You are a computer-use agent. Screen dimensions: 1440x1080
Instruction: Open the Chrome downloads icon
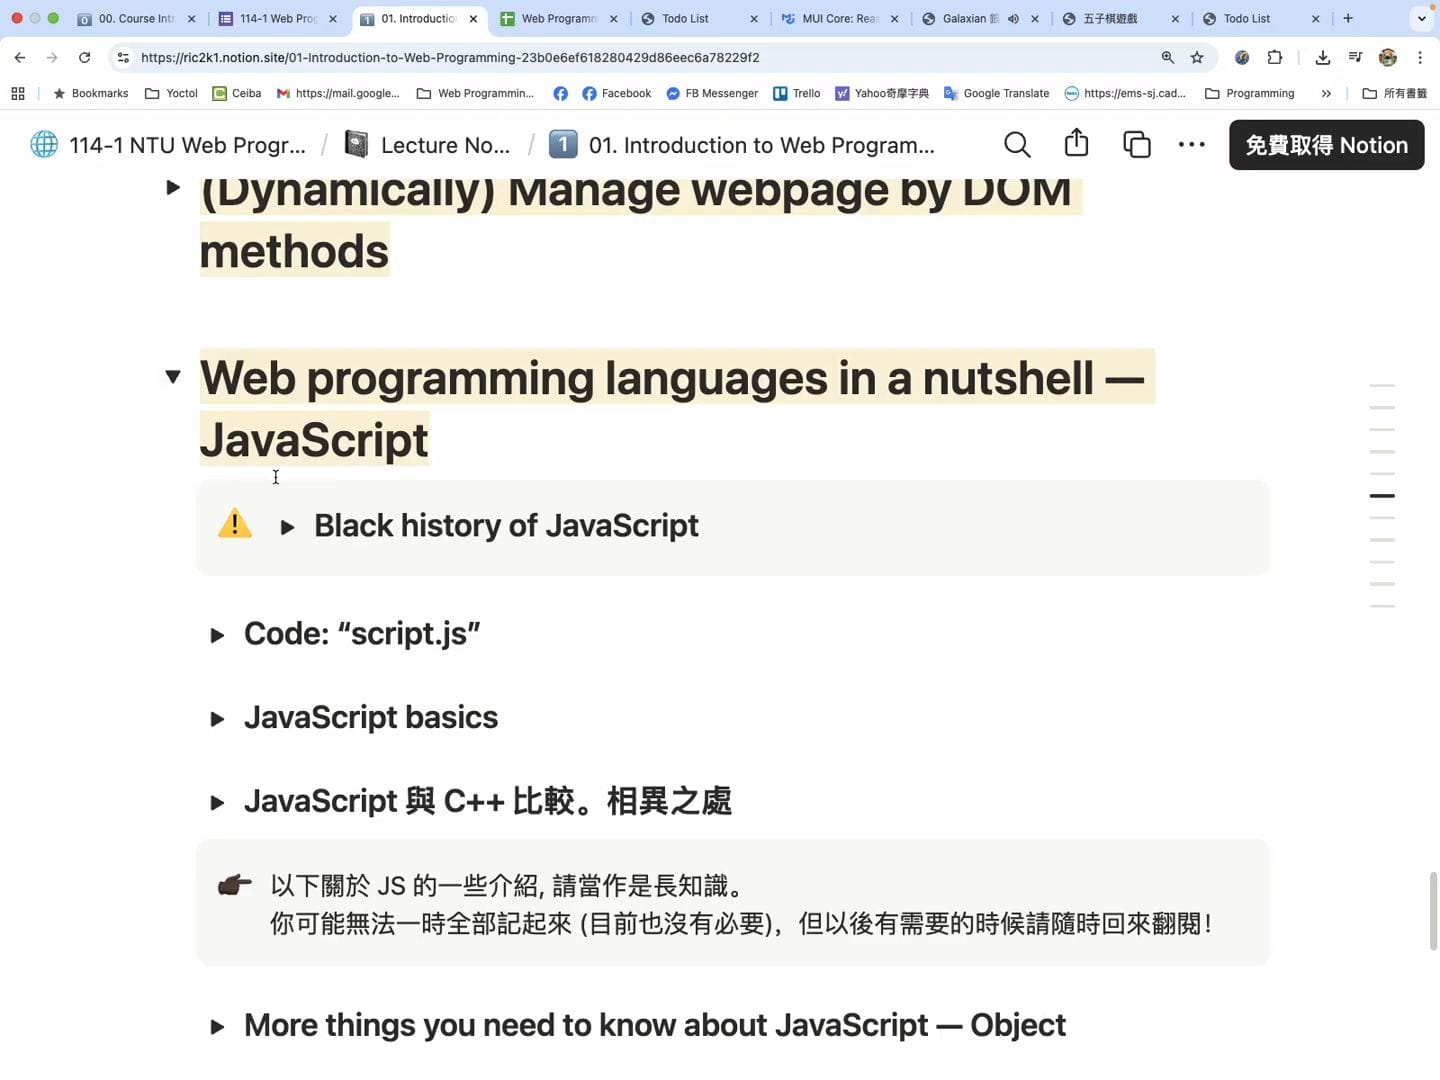(x=1322, y=58)
